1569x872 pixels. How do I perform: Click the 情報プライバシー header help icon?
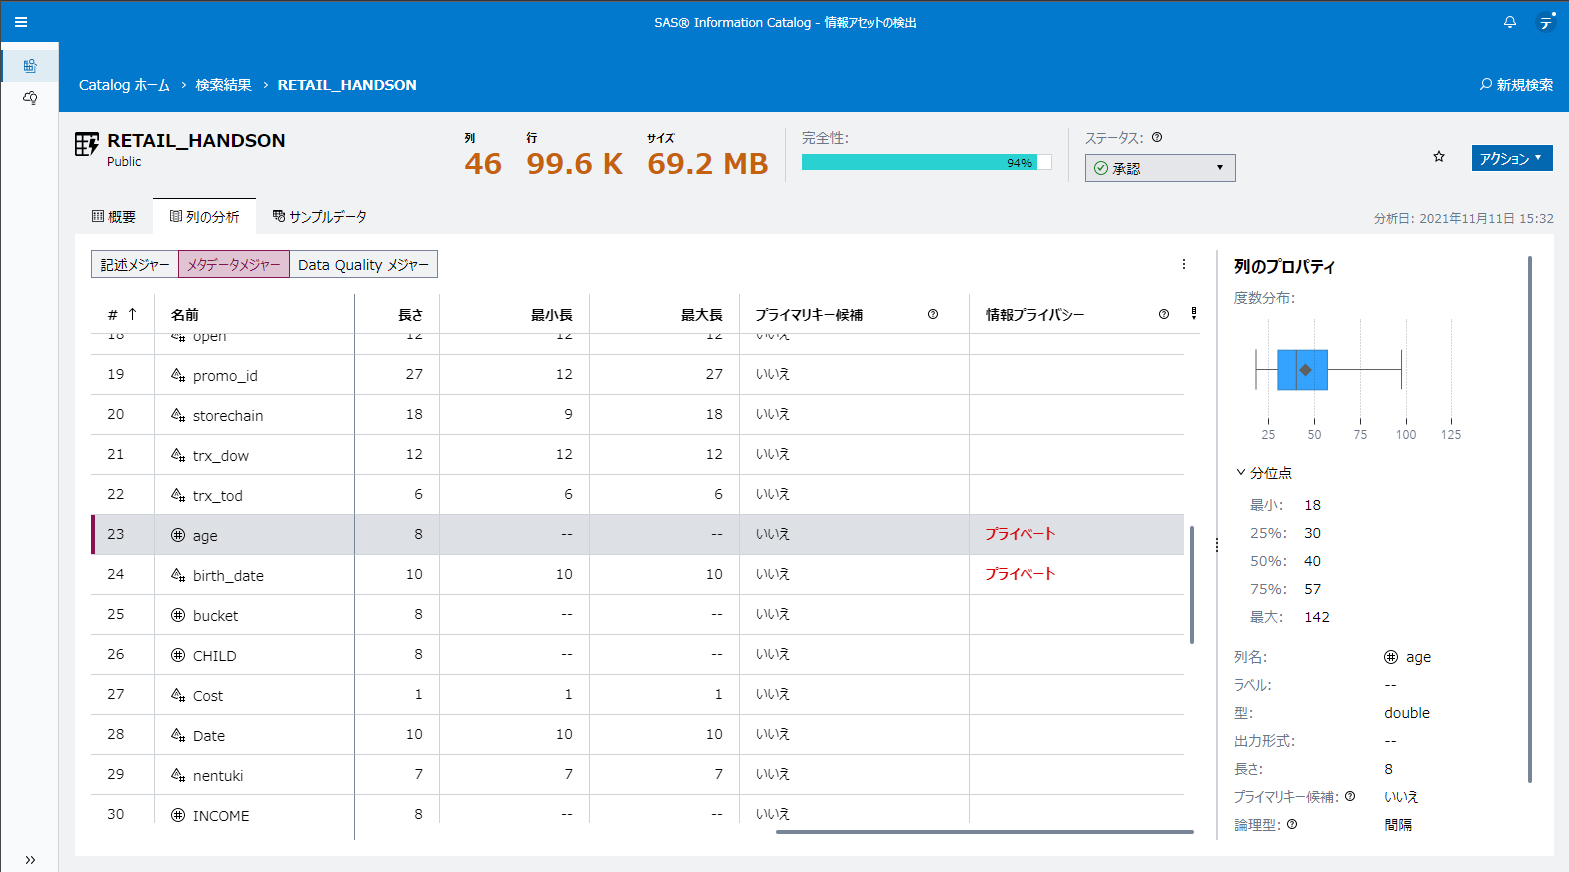pos(1164,314)
